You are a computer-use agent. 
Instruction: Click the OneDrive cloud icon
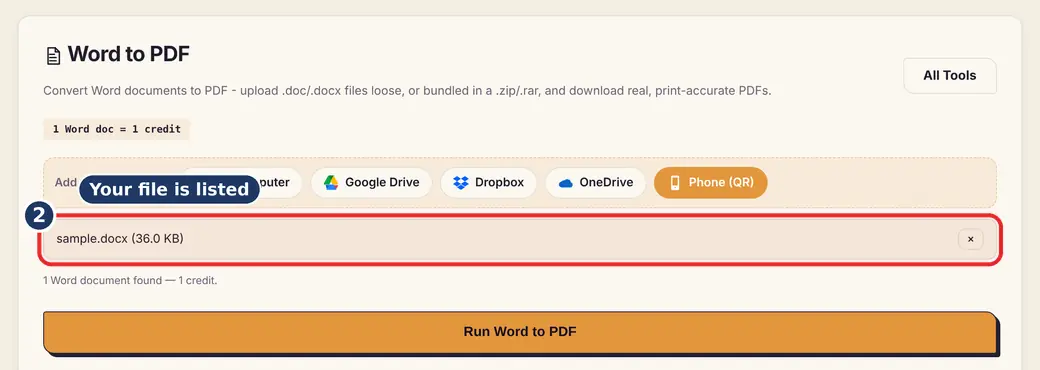click(565, 183)
